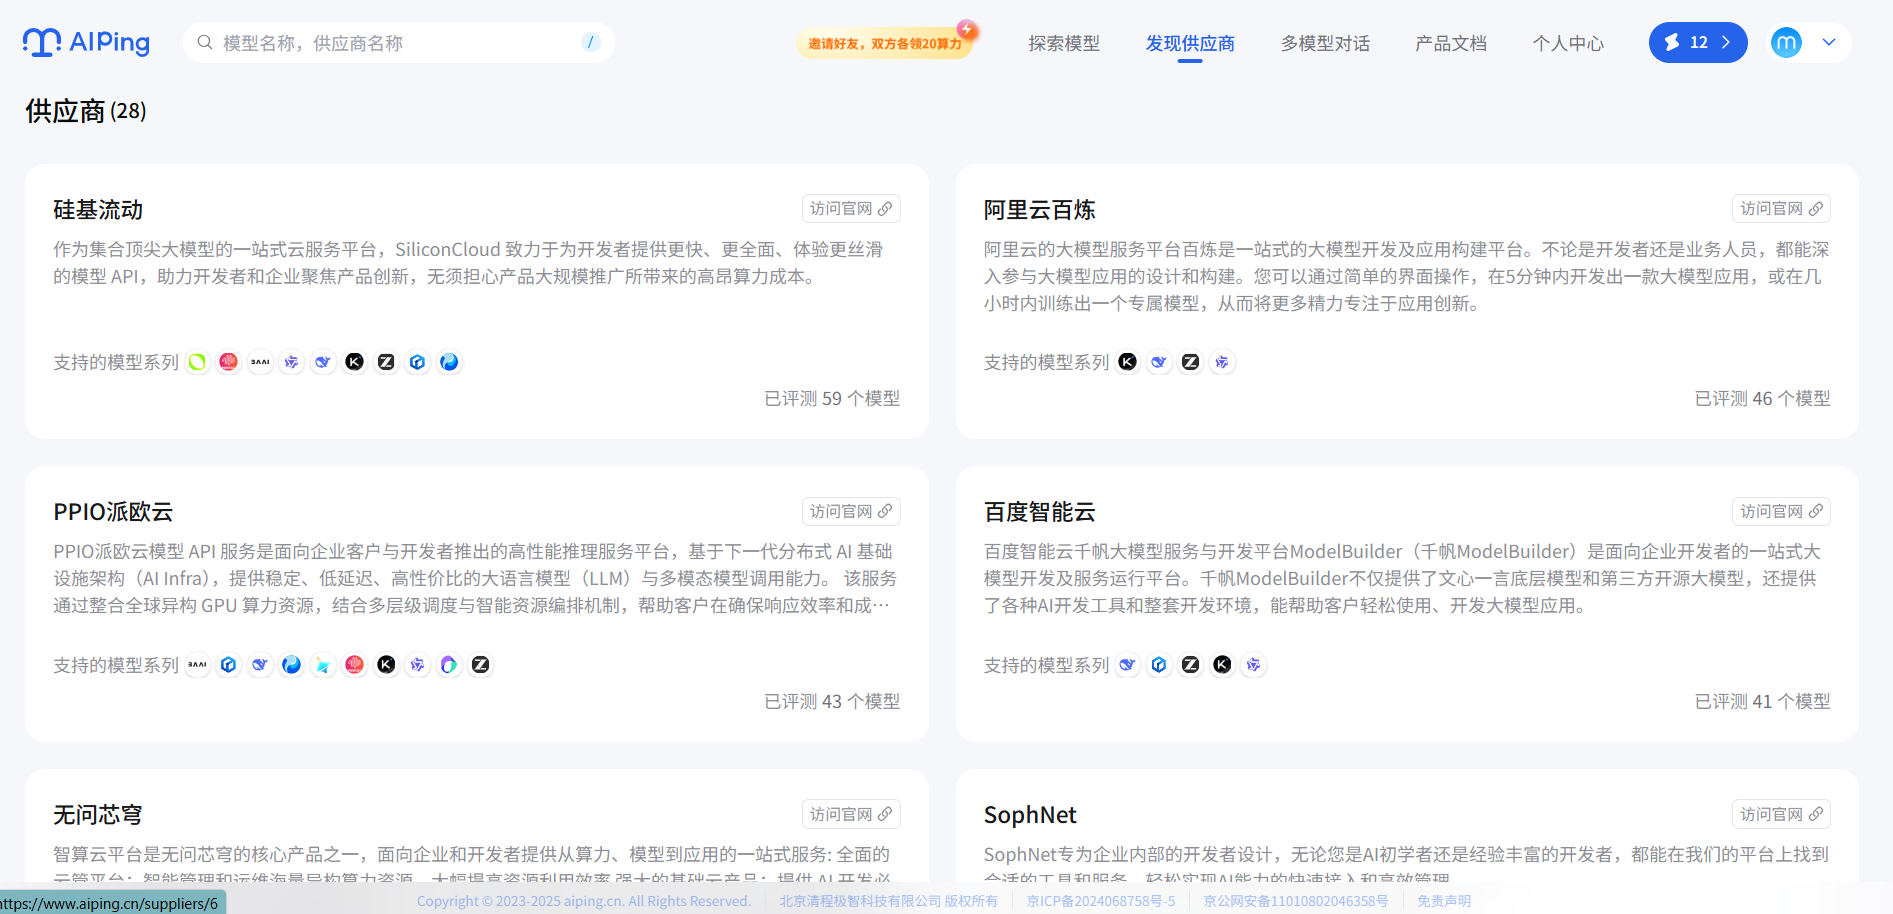Click the Qwen model icon under 硅基流动
Viewport: 1893px width, 914px height.
(x=292, y=362)
